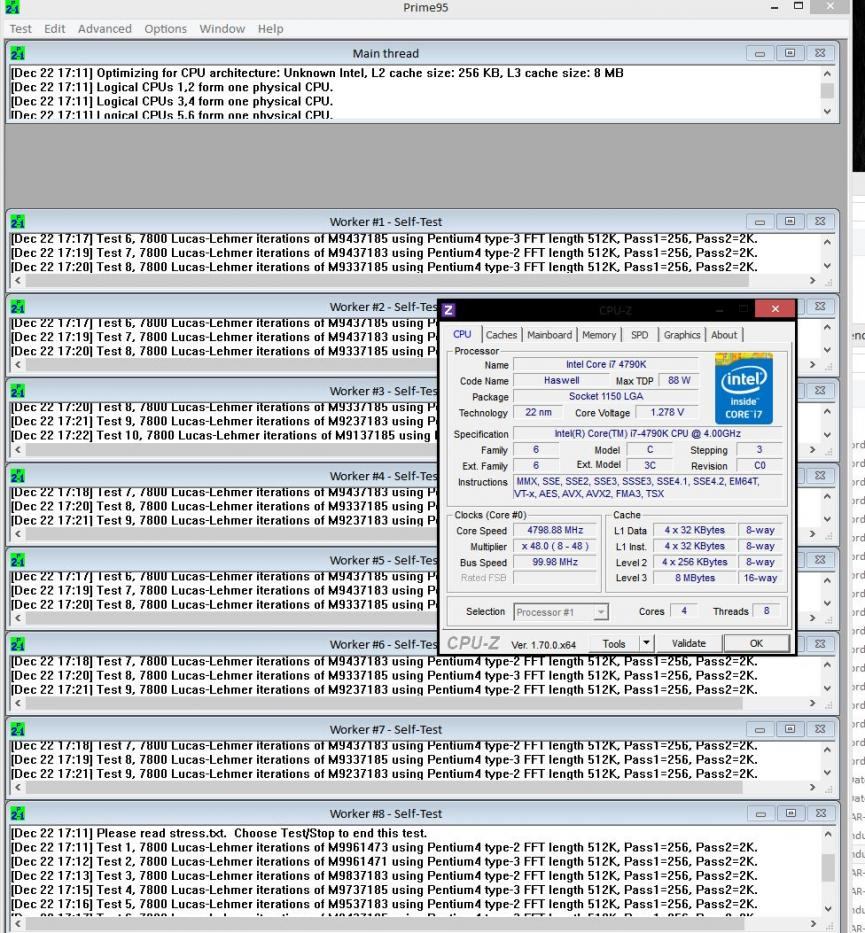The height and width of the screenshot is (933, 865).
Task: Close the Worker #8 window
Action: coord(821,813)
